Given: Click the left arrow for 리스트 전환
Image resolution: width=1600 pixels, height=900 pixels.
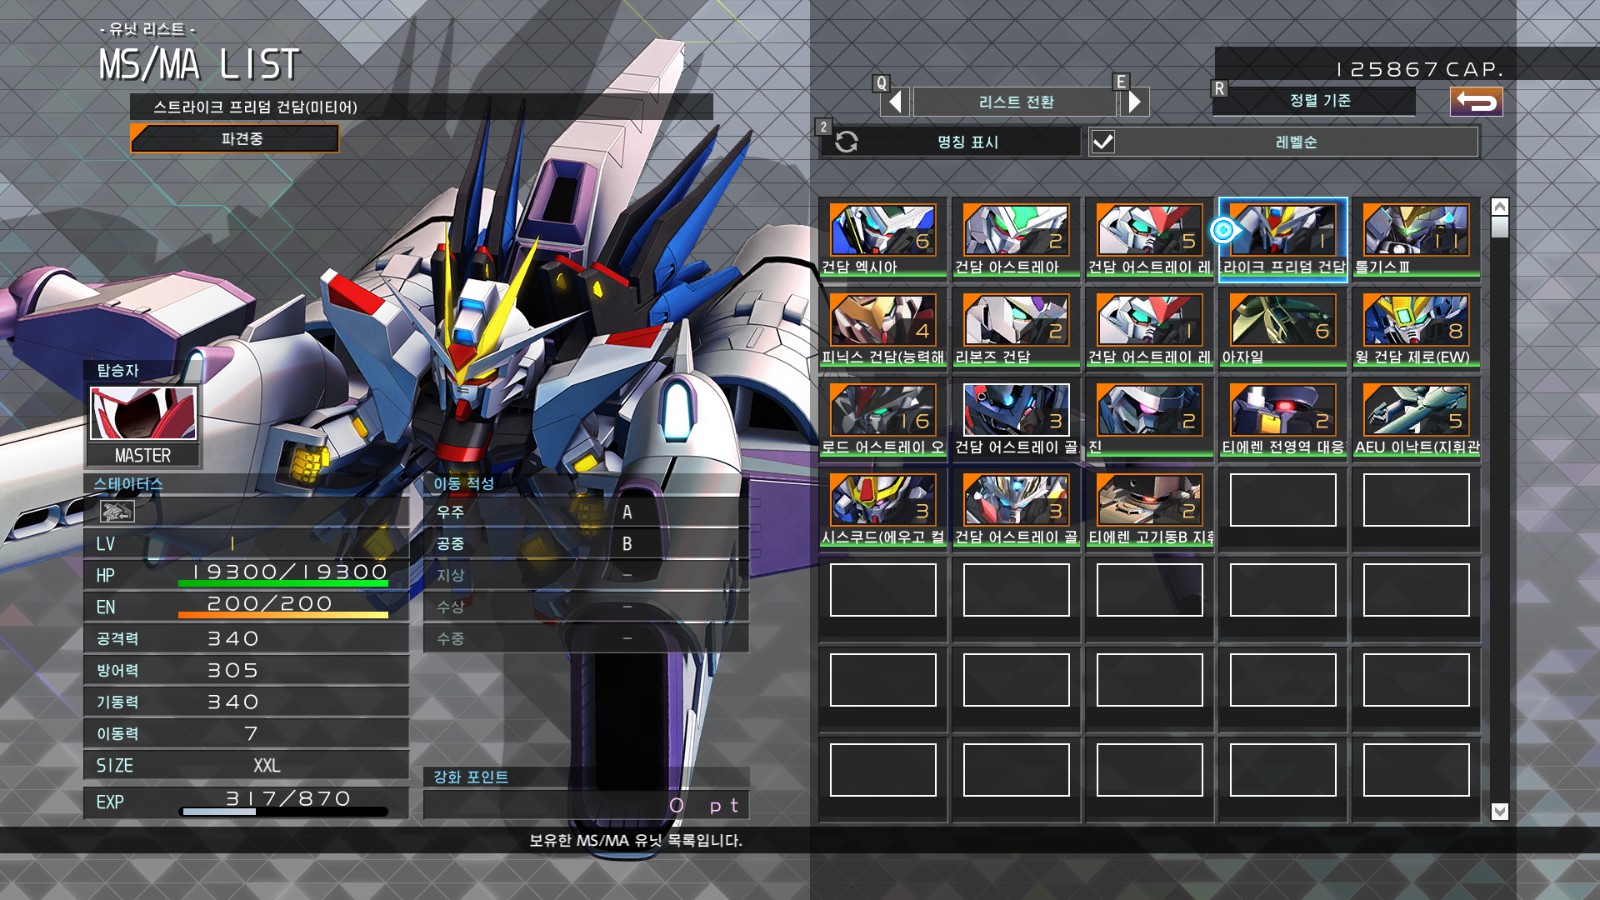Looking at the screenshot, I should pos(896,101).
